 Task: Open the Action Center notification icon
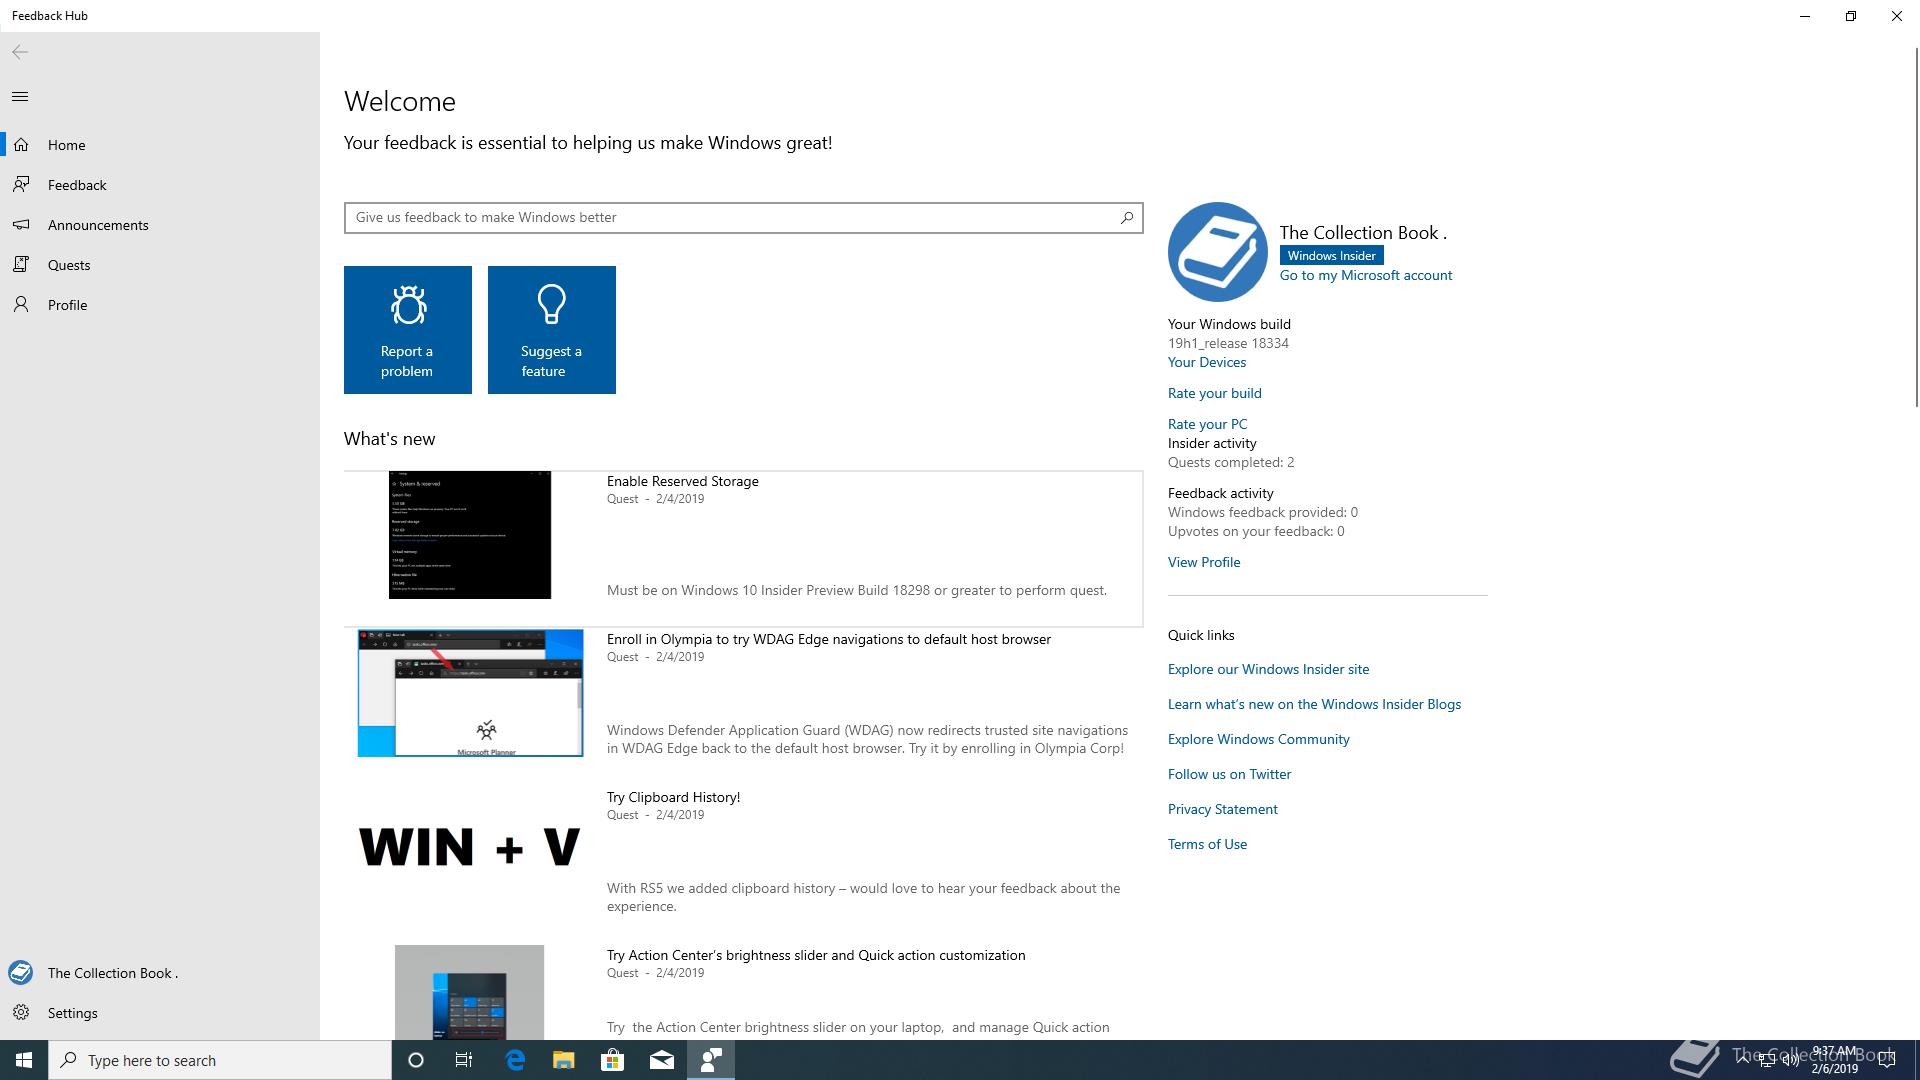(1887, 1060)
